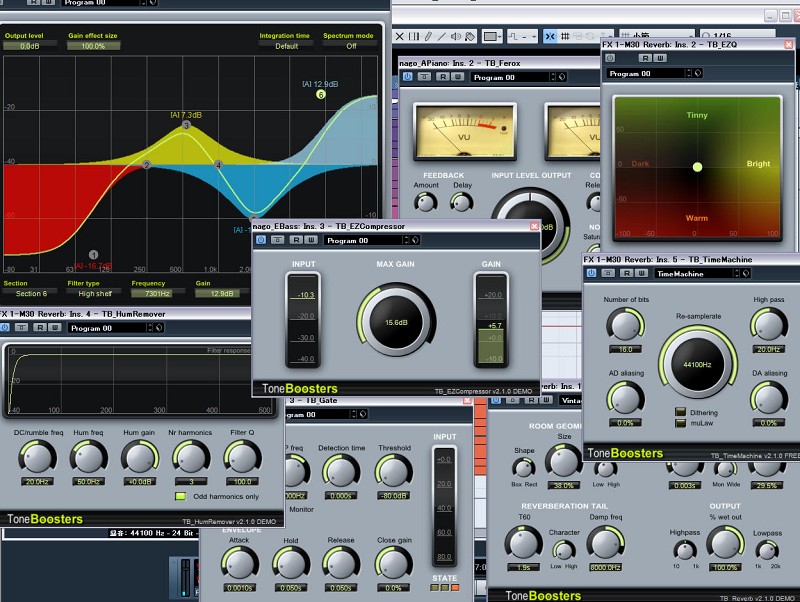Activate the TB_TimeMachine power icon

pos(591,273)
